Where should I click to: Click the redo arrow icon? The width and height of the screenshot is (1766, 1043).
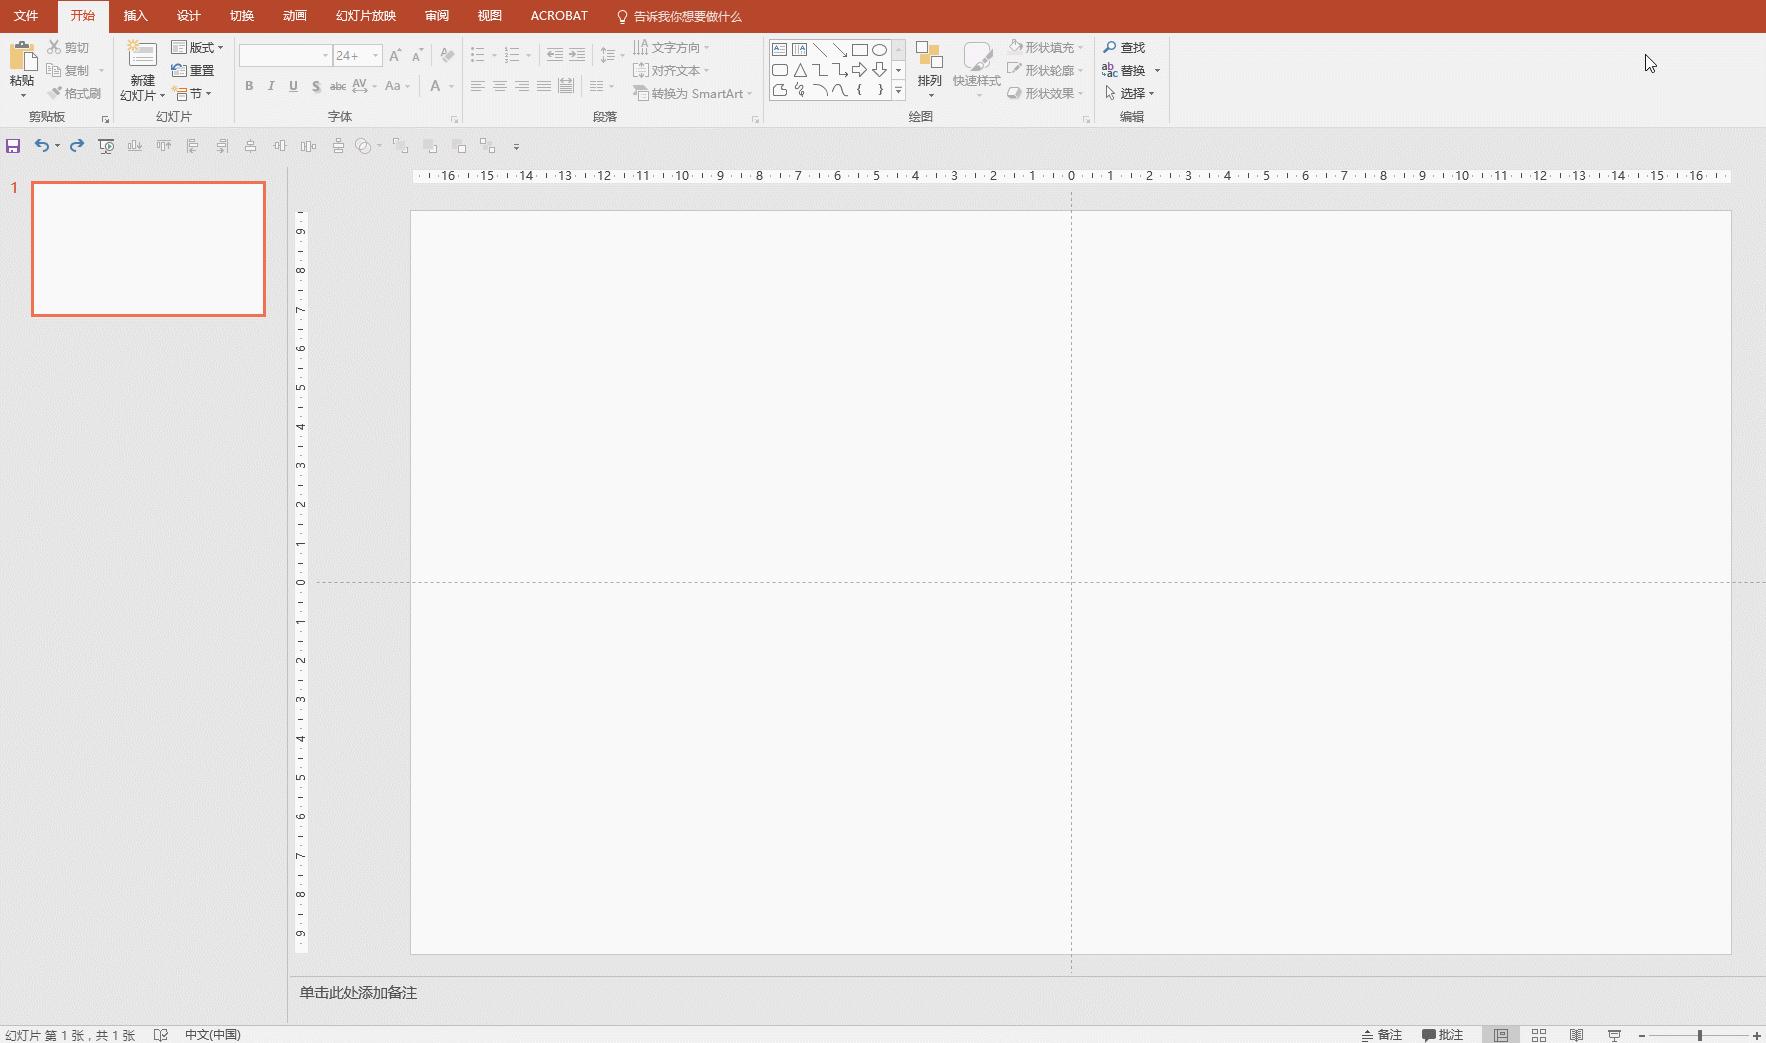point(77,146)
